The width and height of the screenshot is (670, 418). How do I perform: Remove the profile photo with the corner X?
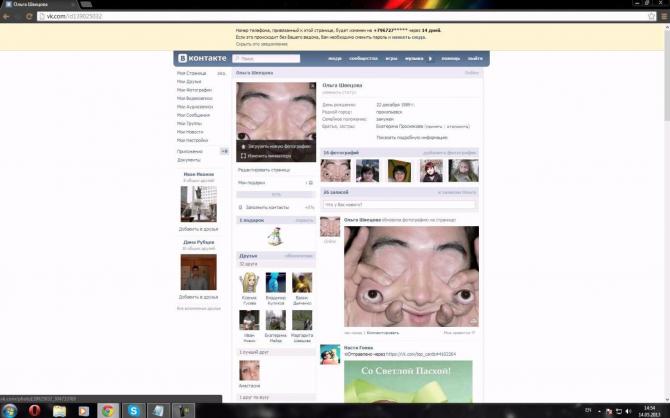(x=311, y=87)
